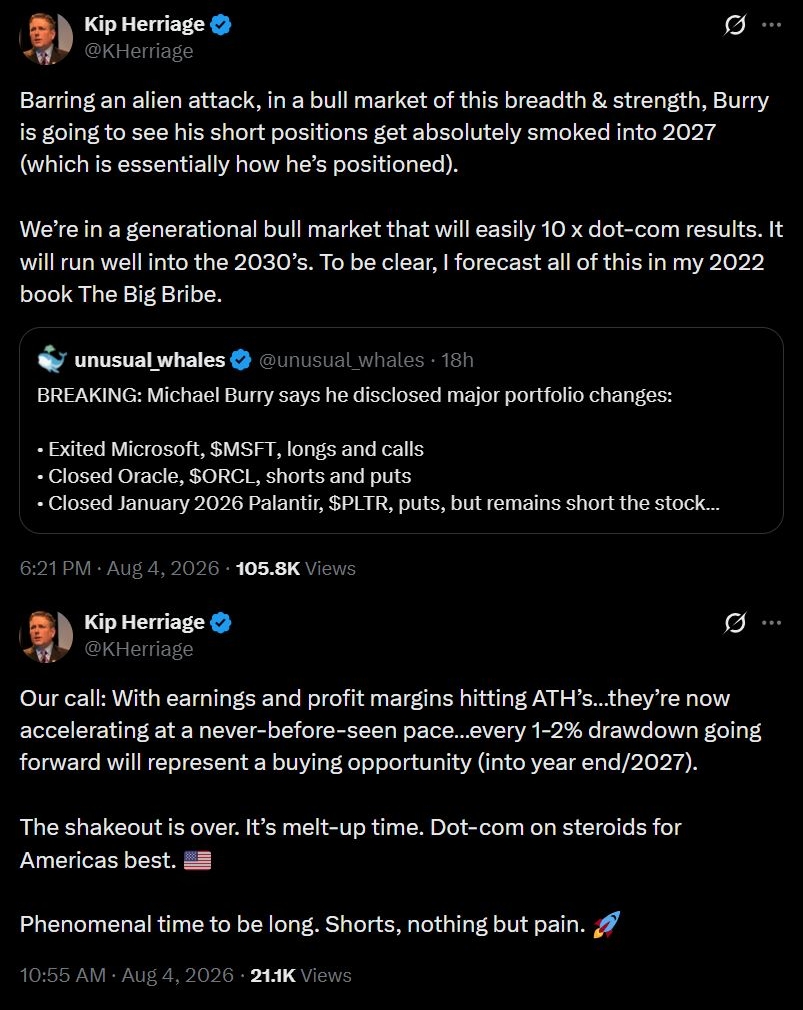This screenshot has width=803, height=1010.
Task: Open the @KHerriage handle on the first tweet
Action: (138, 51)
